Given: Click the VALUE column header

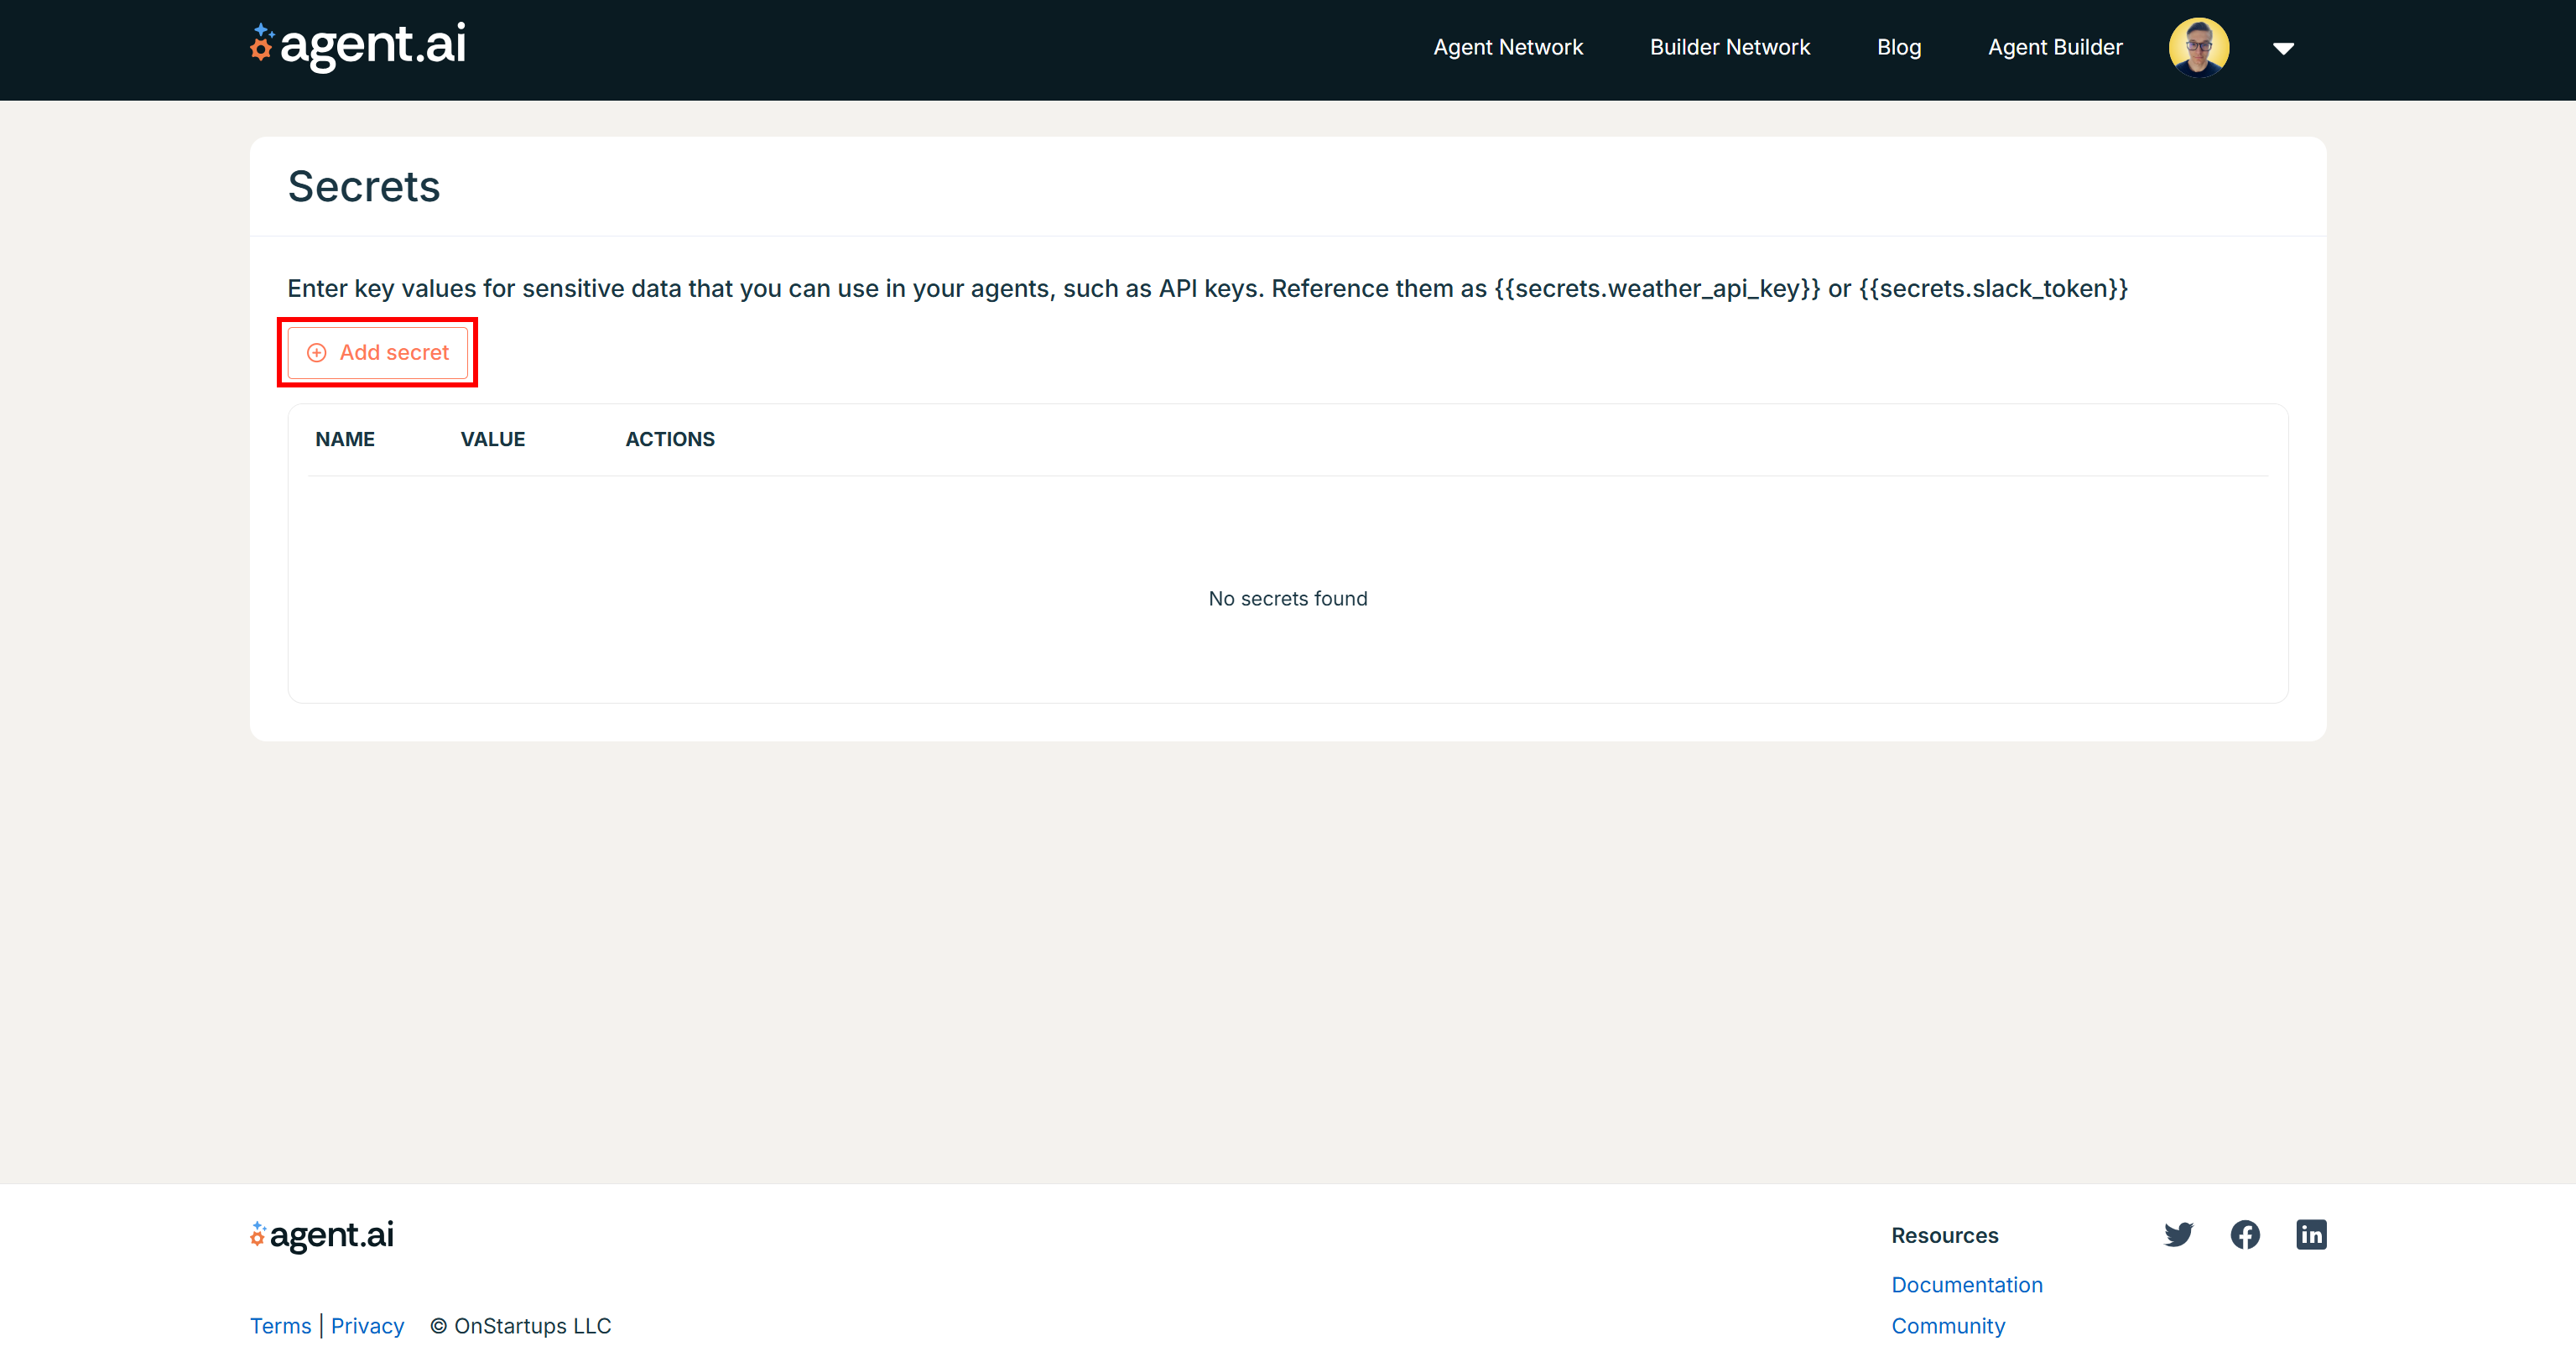Looking at the screenshot, I should tap(492, 439).
